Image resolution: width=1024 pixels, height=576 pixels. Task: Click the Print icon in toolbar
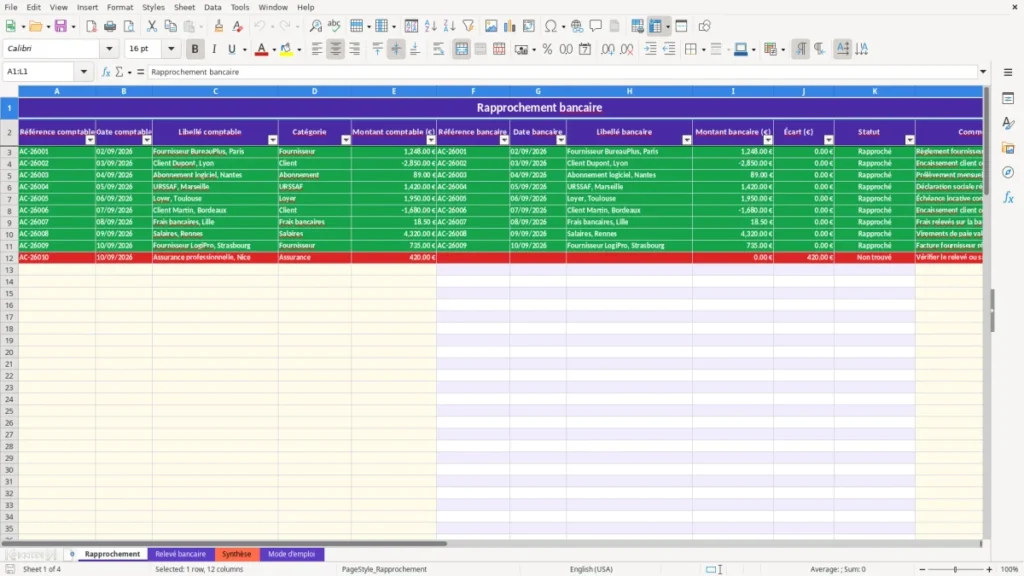pos(110,26)
